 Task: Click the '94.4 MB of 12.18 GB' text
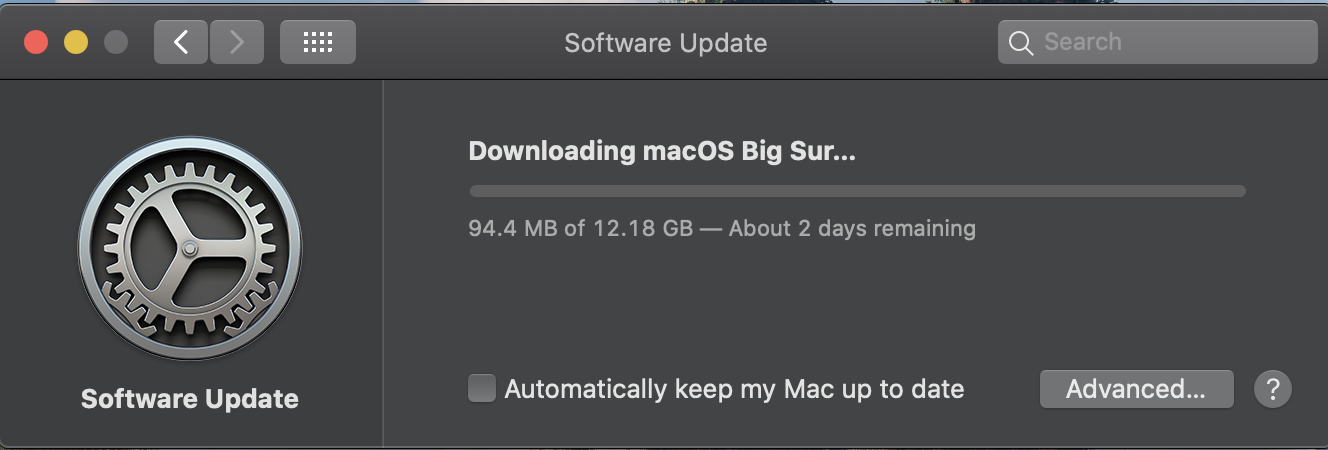(x=580, y=228)
